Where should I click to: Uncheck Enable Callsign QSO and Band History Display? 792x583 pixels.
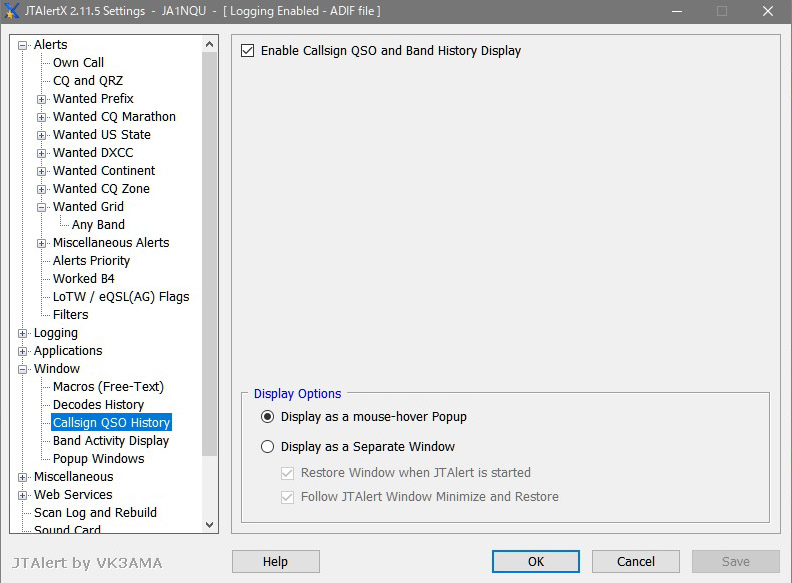point(248,51)
